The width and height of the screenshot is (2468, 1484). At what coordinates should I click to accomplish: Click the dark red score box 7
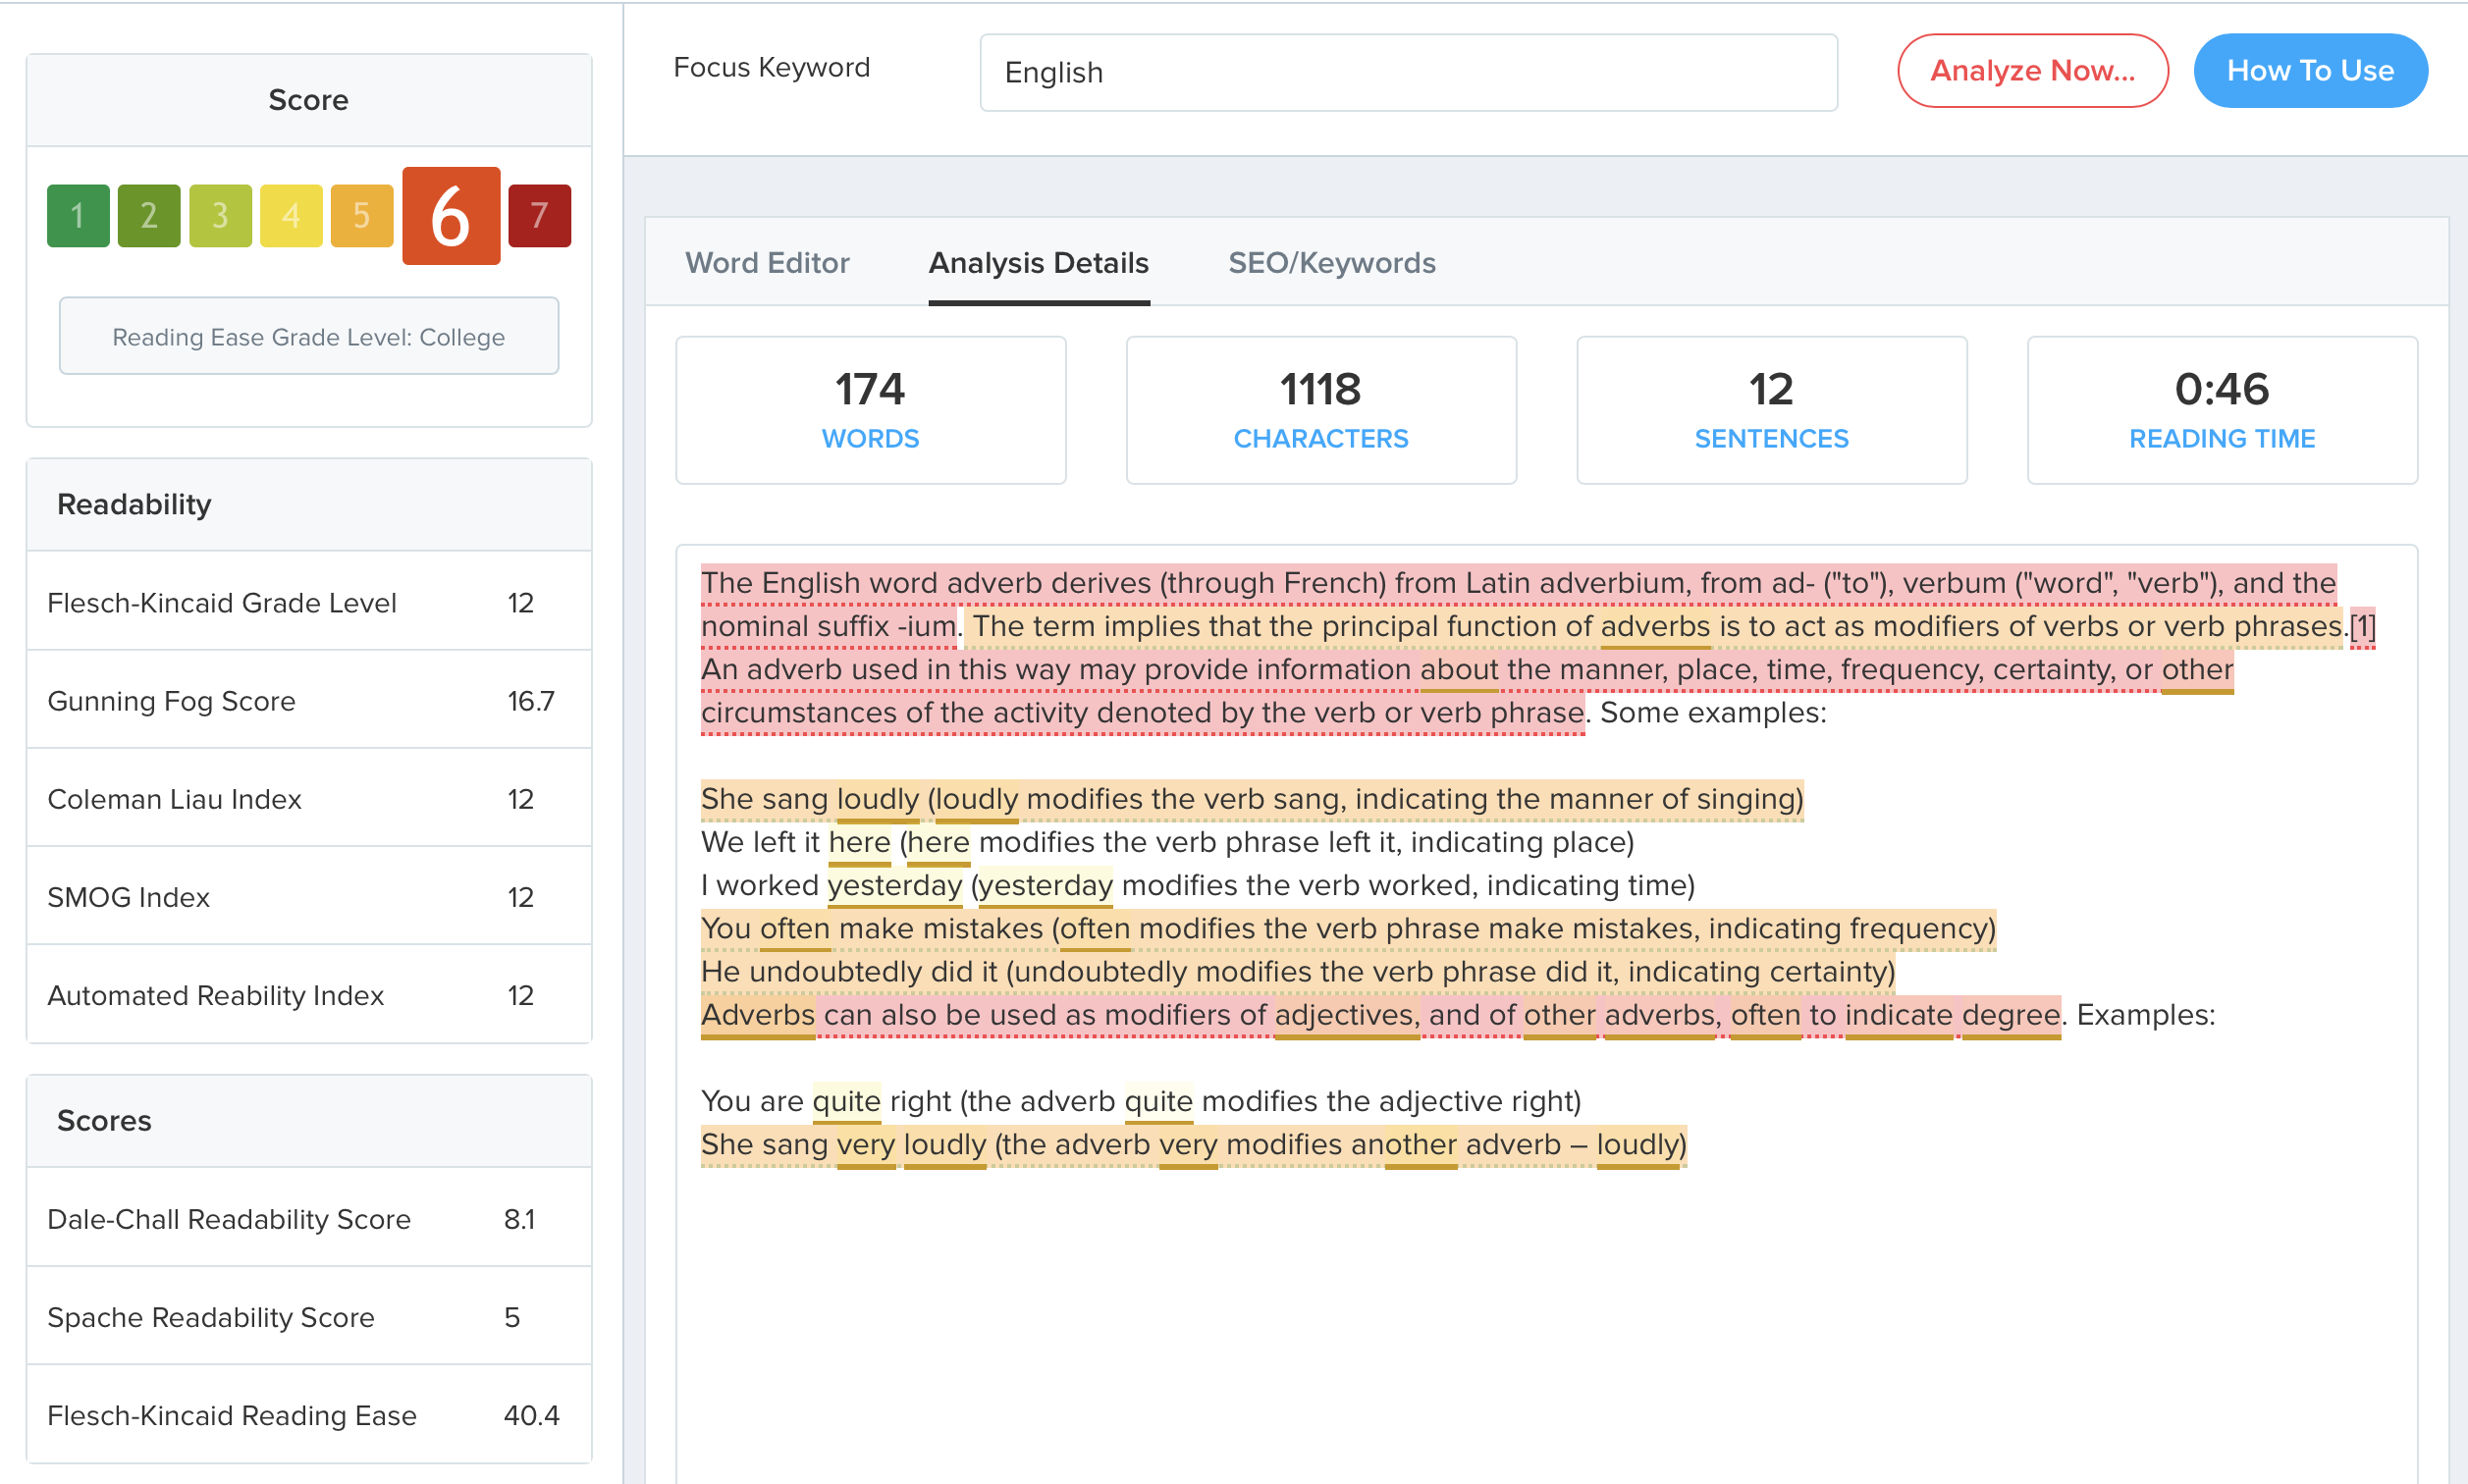point(539,215)
